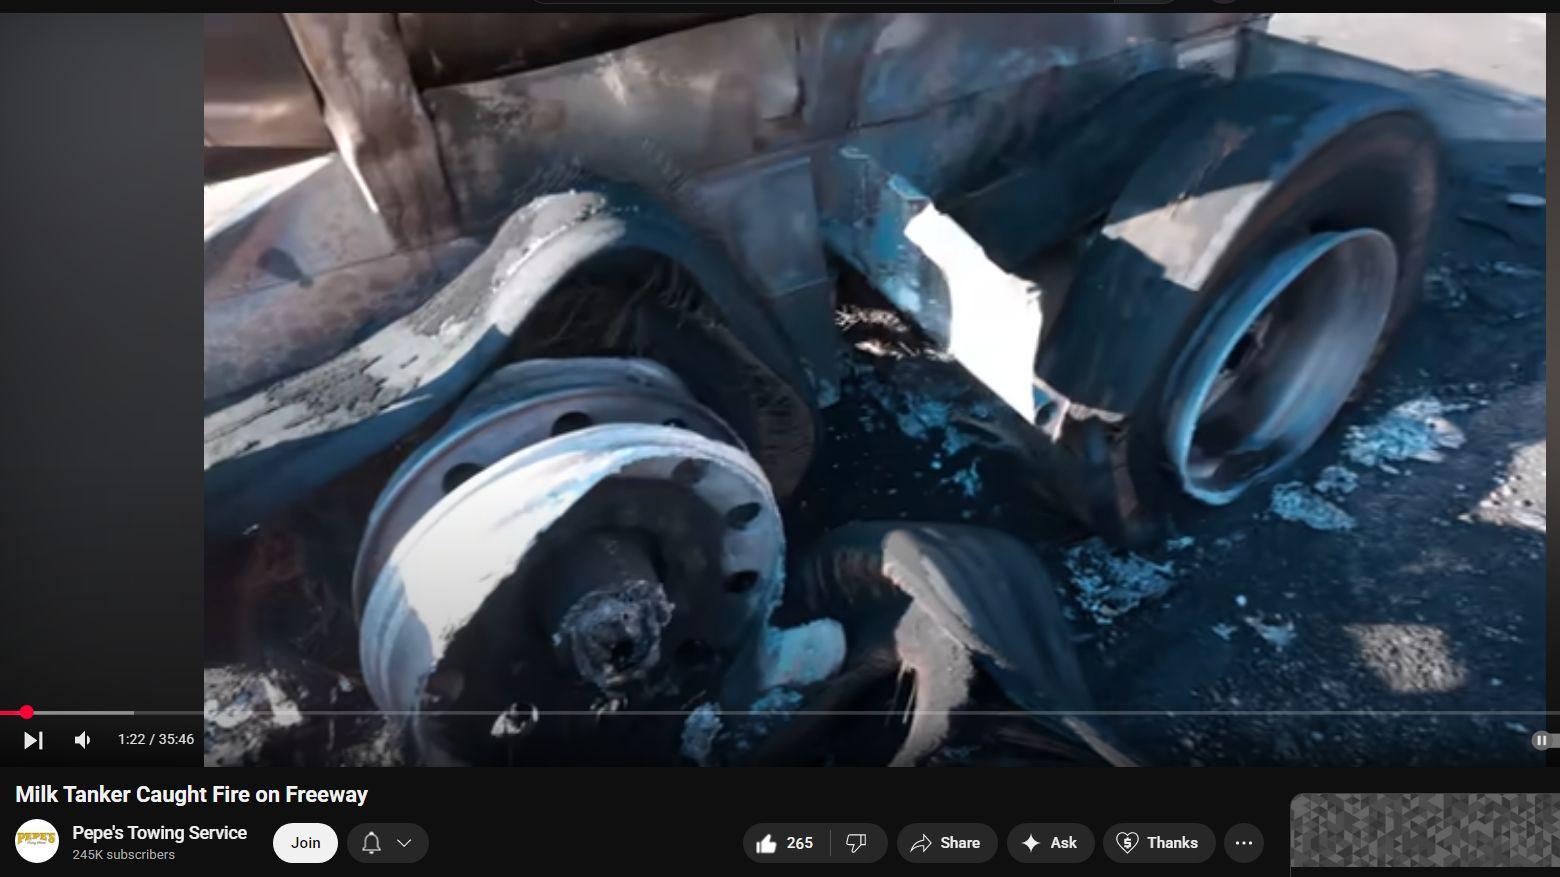Click the 1:22 / 35:46 time display

(x=156, y=740)
